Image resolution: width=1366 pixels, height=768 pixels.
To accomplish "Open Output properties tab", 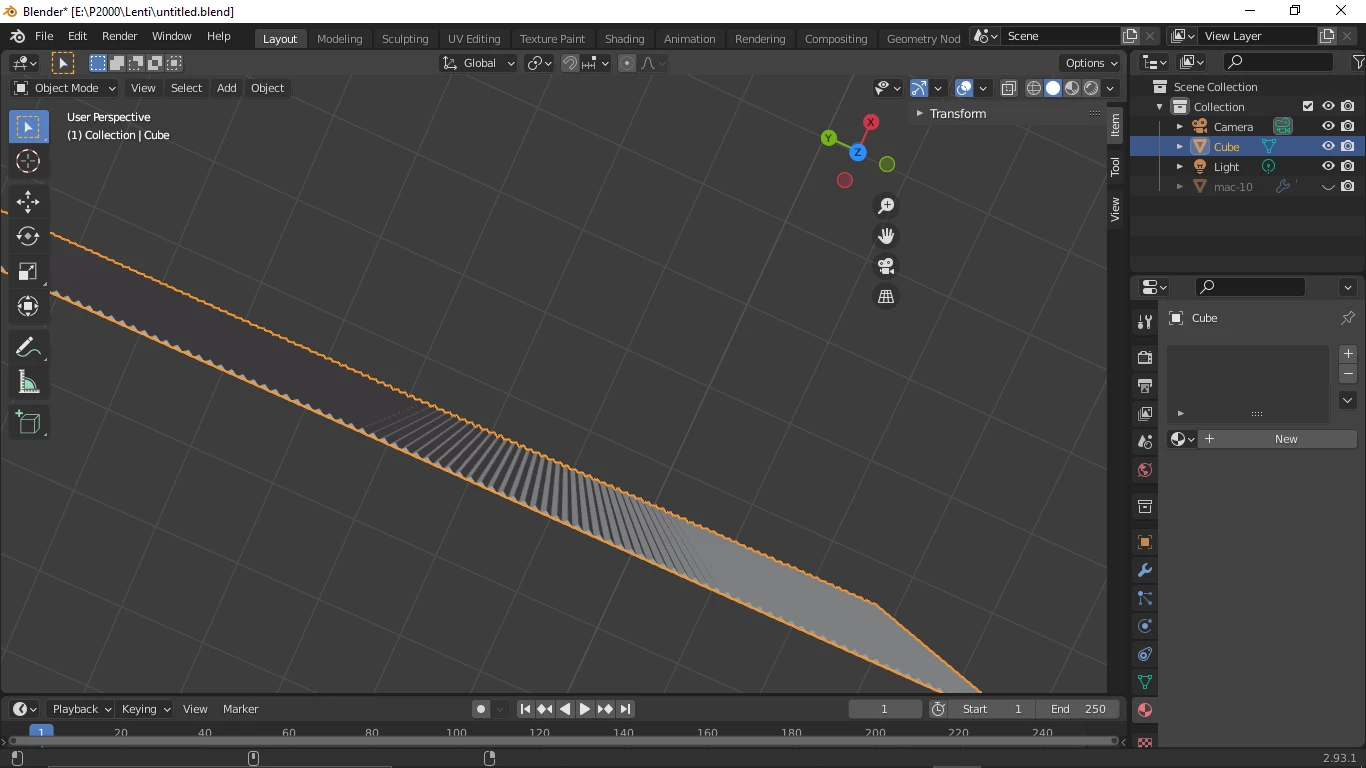I will [1145, 385].
